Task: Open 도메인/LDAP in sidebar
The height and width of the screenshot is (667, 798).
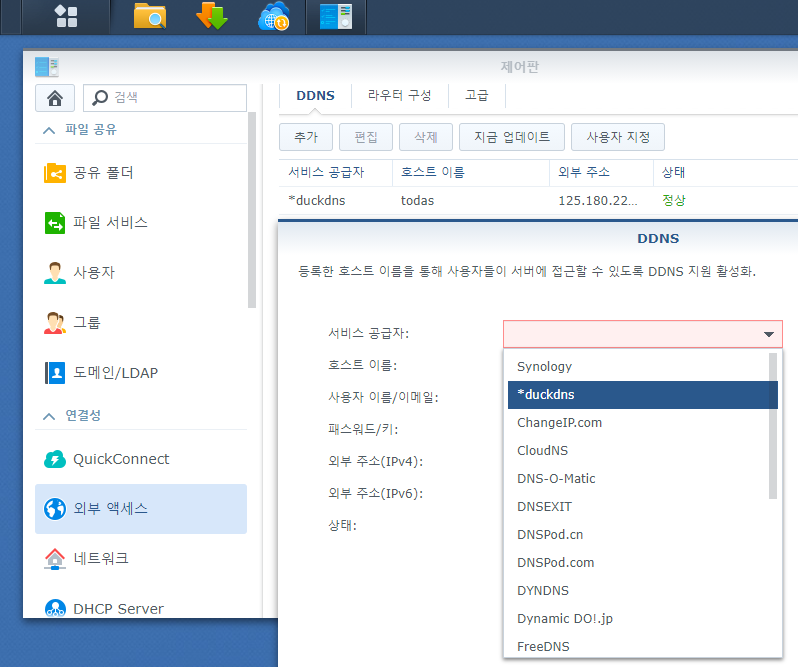Action: click(x=141, y=372)
